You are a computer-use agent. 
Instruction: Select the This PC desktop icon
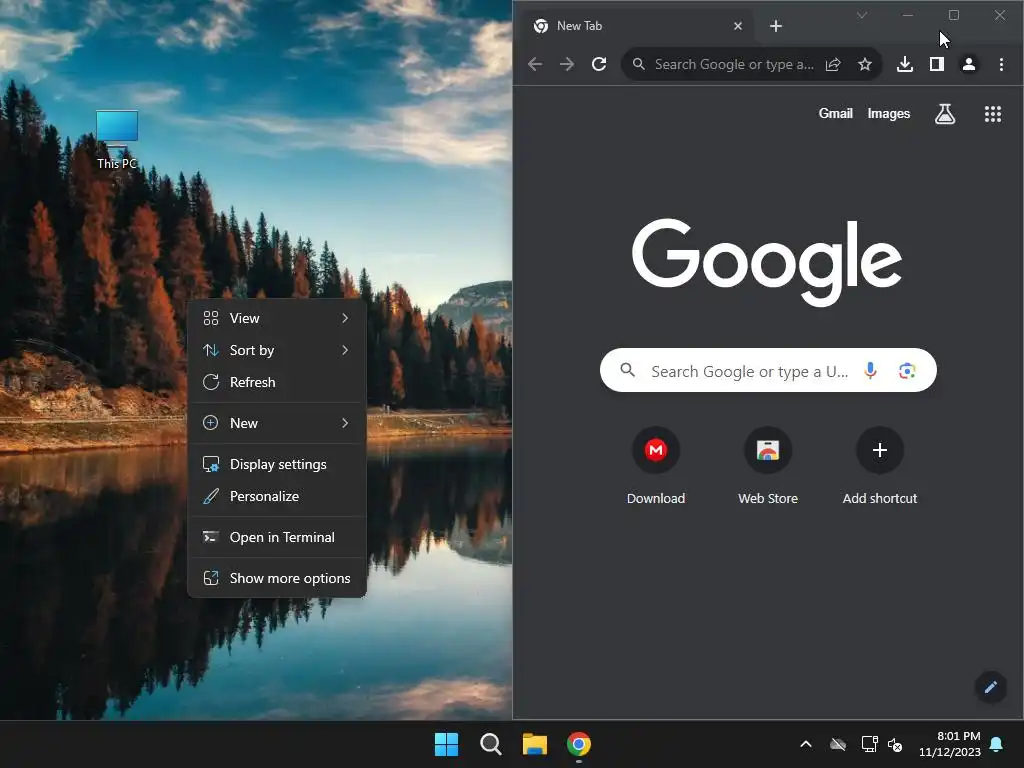117,140
